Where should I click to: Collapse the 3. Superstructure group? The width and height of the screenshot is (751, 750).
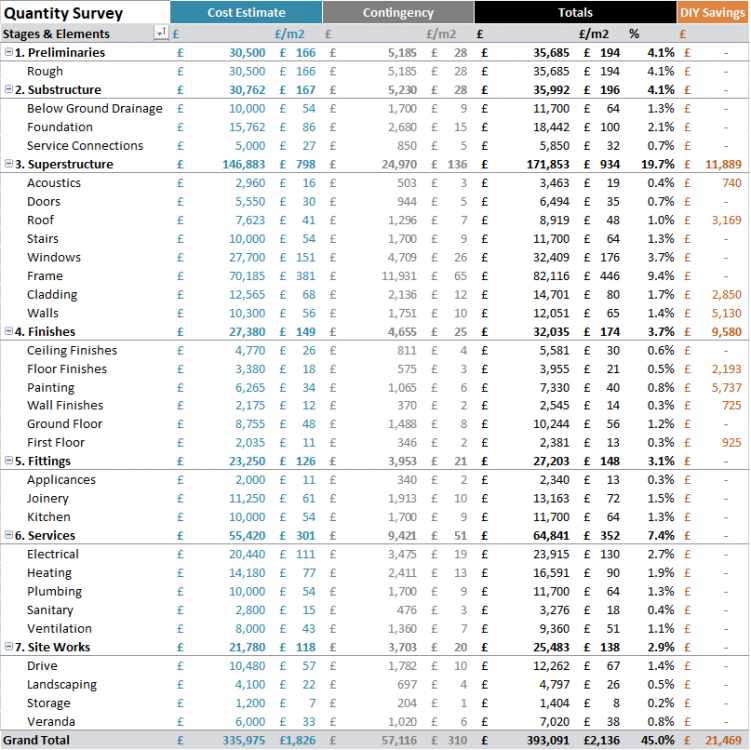(9, 164)
